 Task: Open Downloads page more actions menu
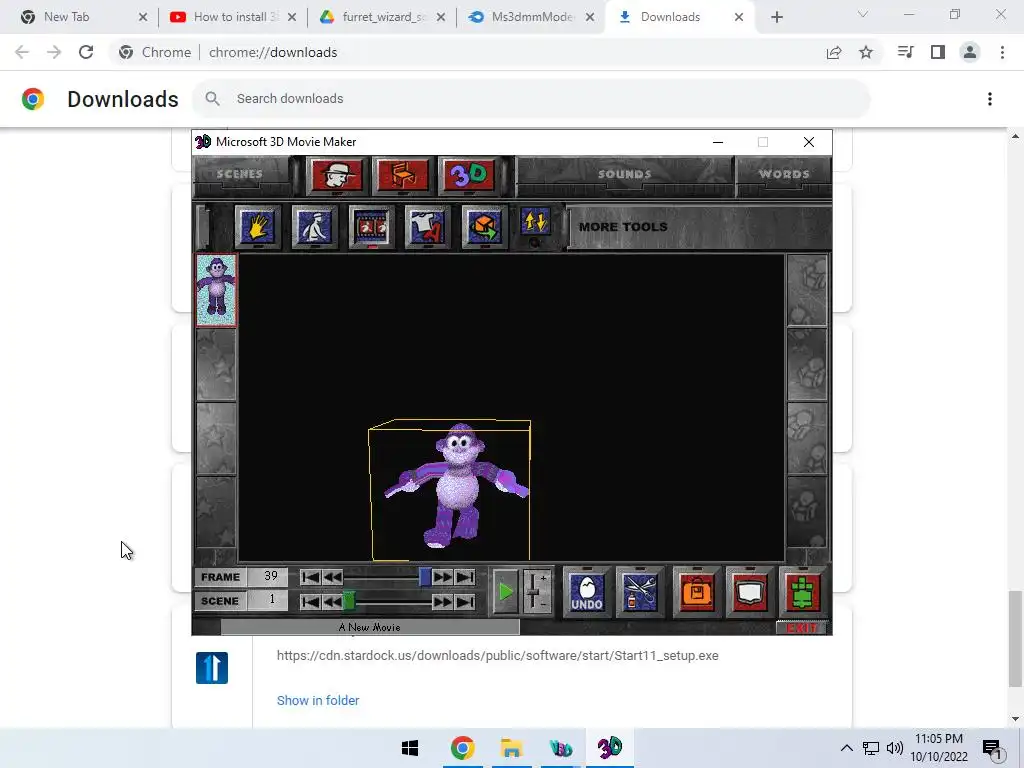990,99
